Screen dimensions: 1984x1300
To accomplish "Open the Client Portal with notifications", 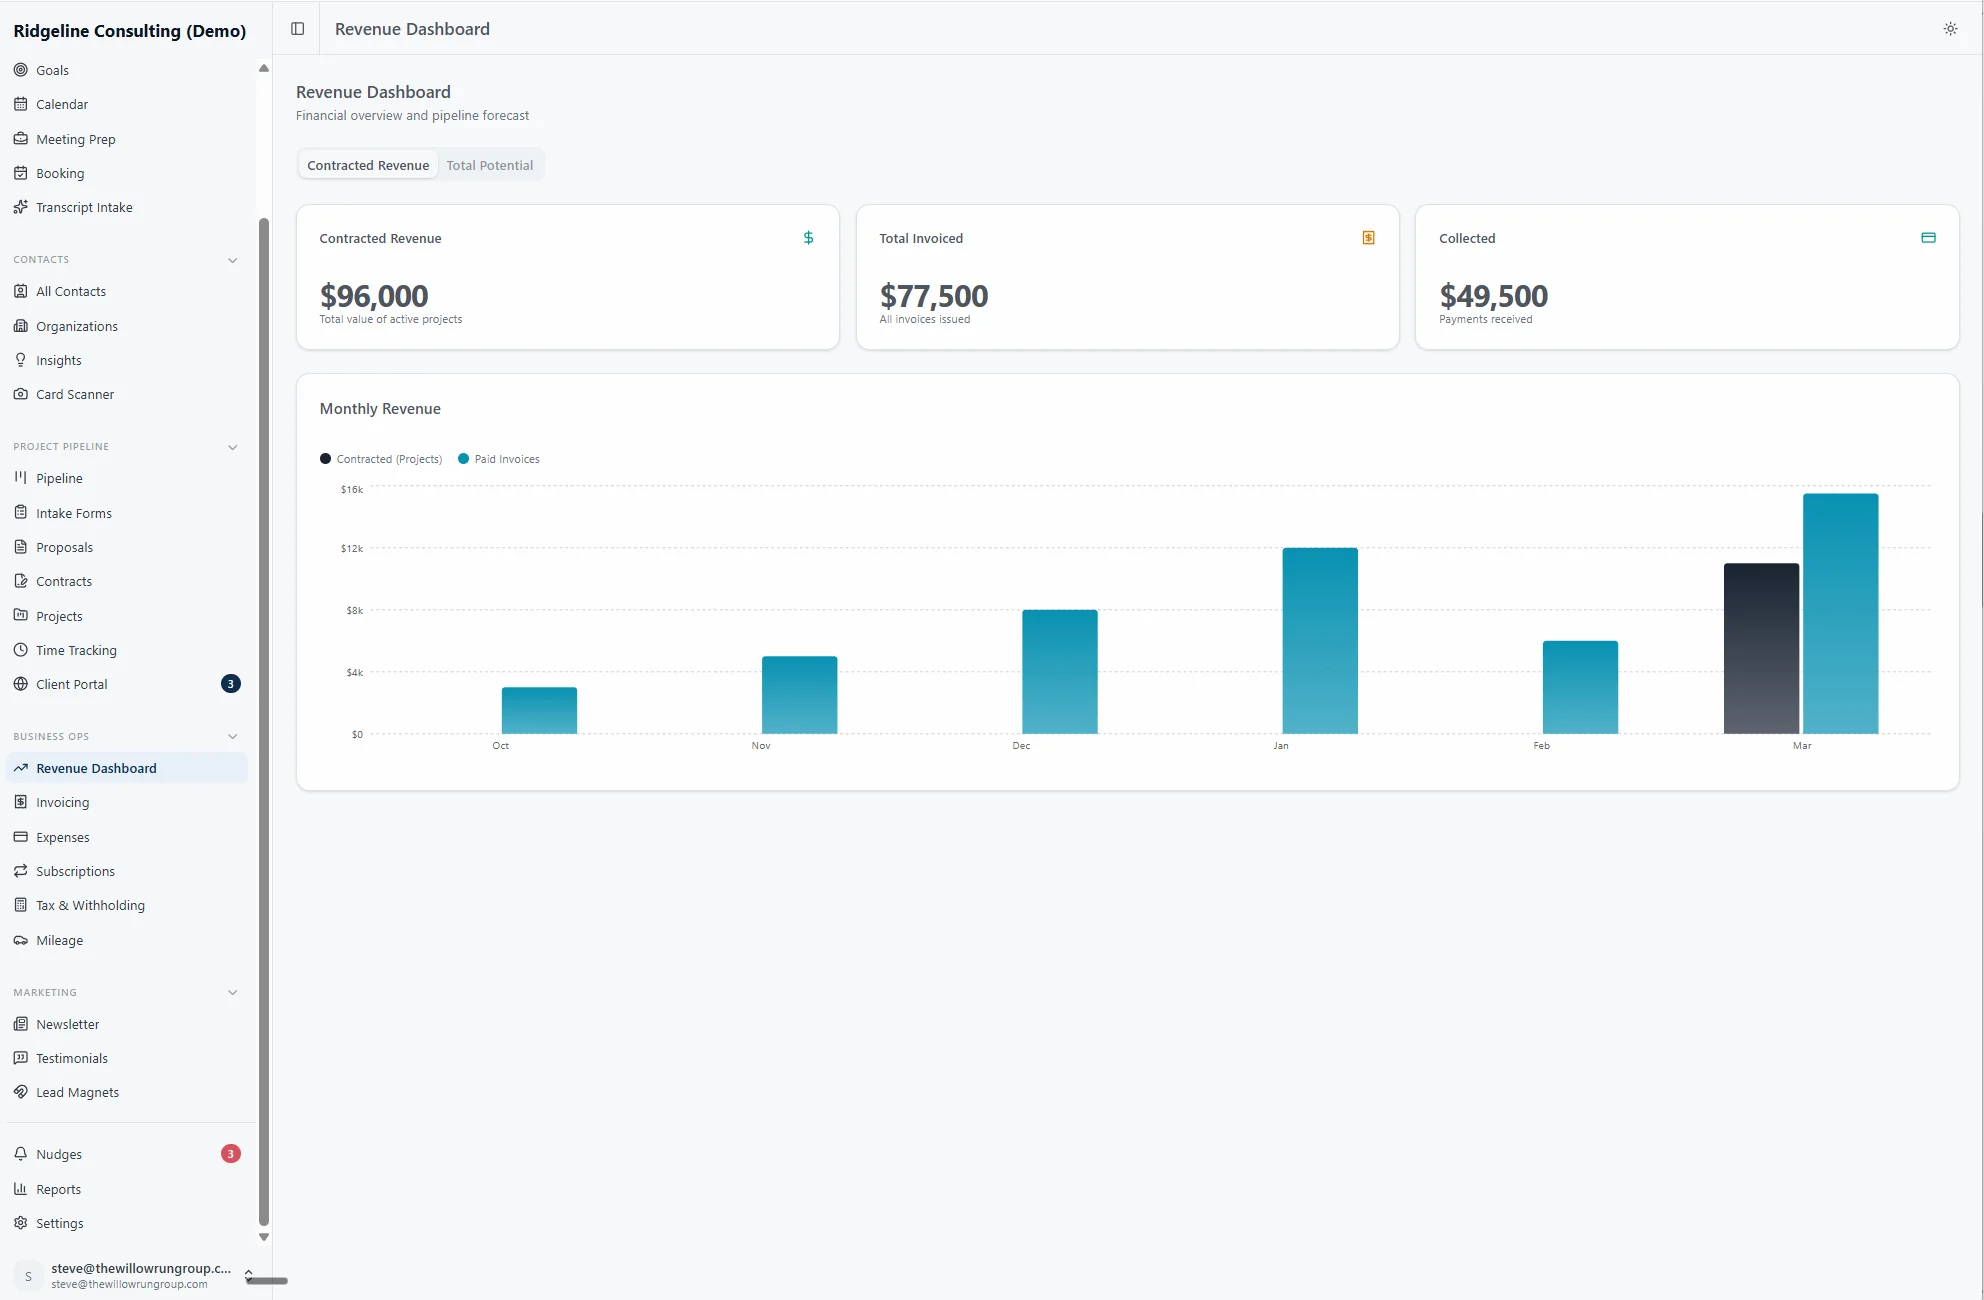I will [x=71, y=684].
